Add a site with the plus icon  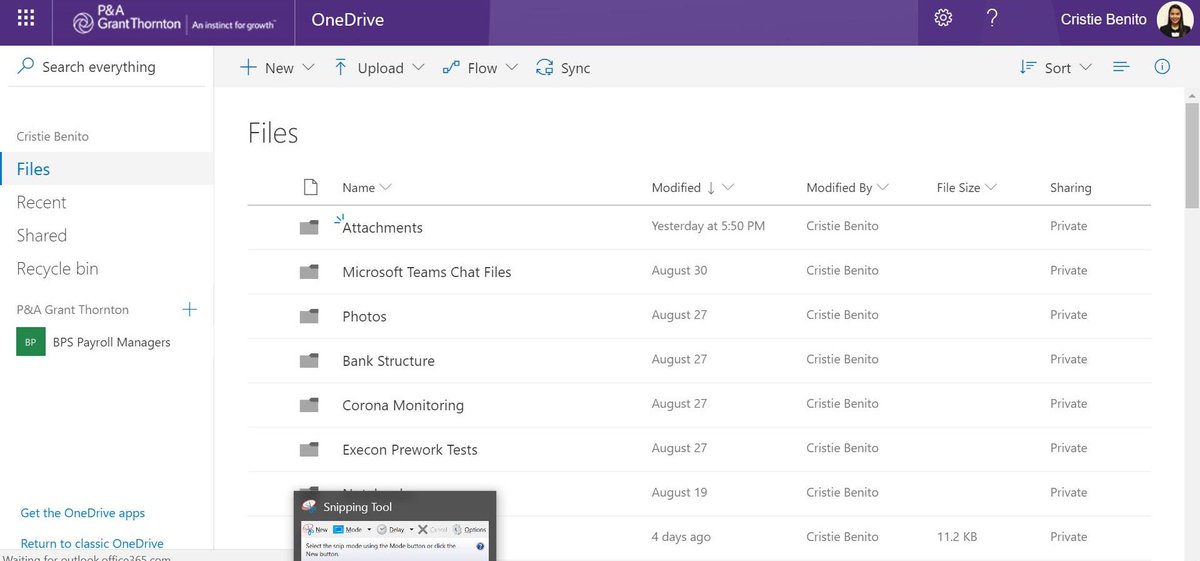[x=190, y=309]
